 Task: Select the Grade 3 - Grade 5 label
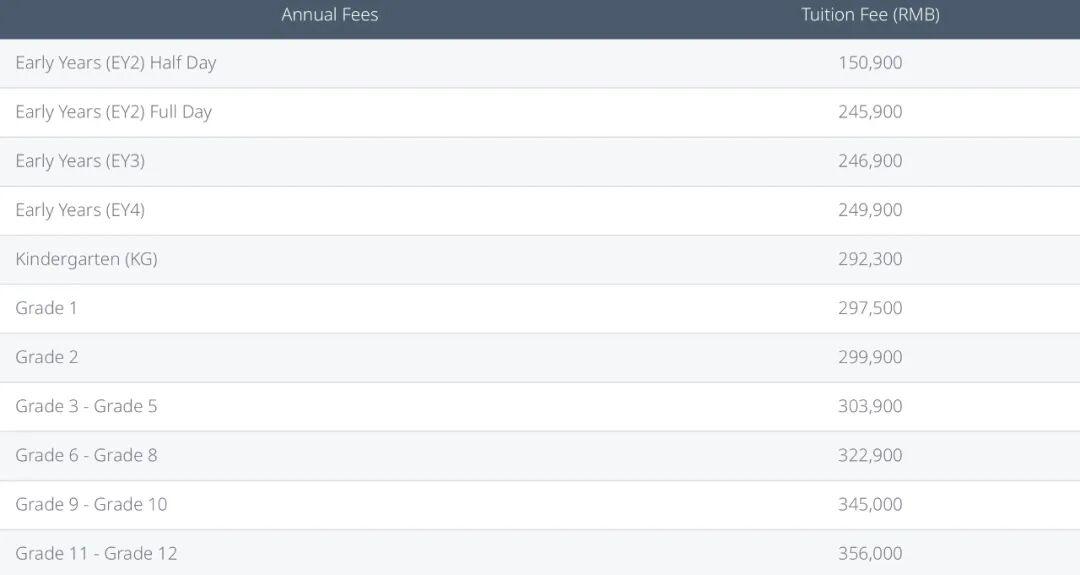coord(86,406)
